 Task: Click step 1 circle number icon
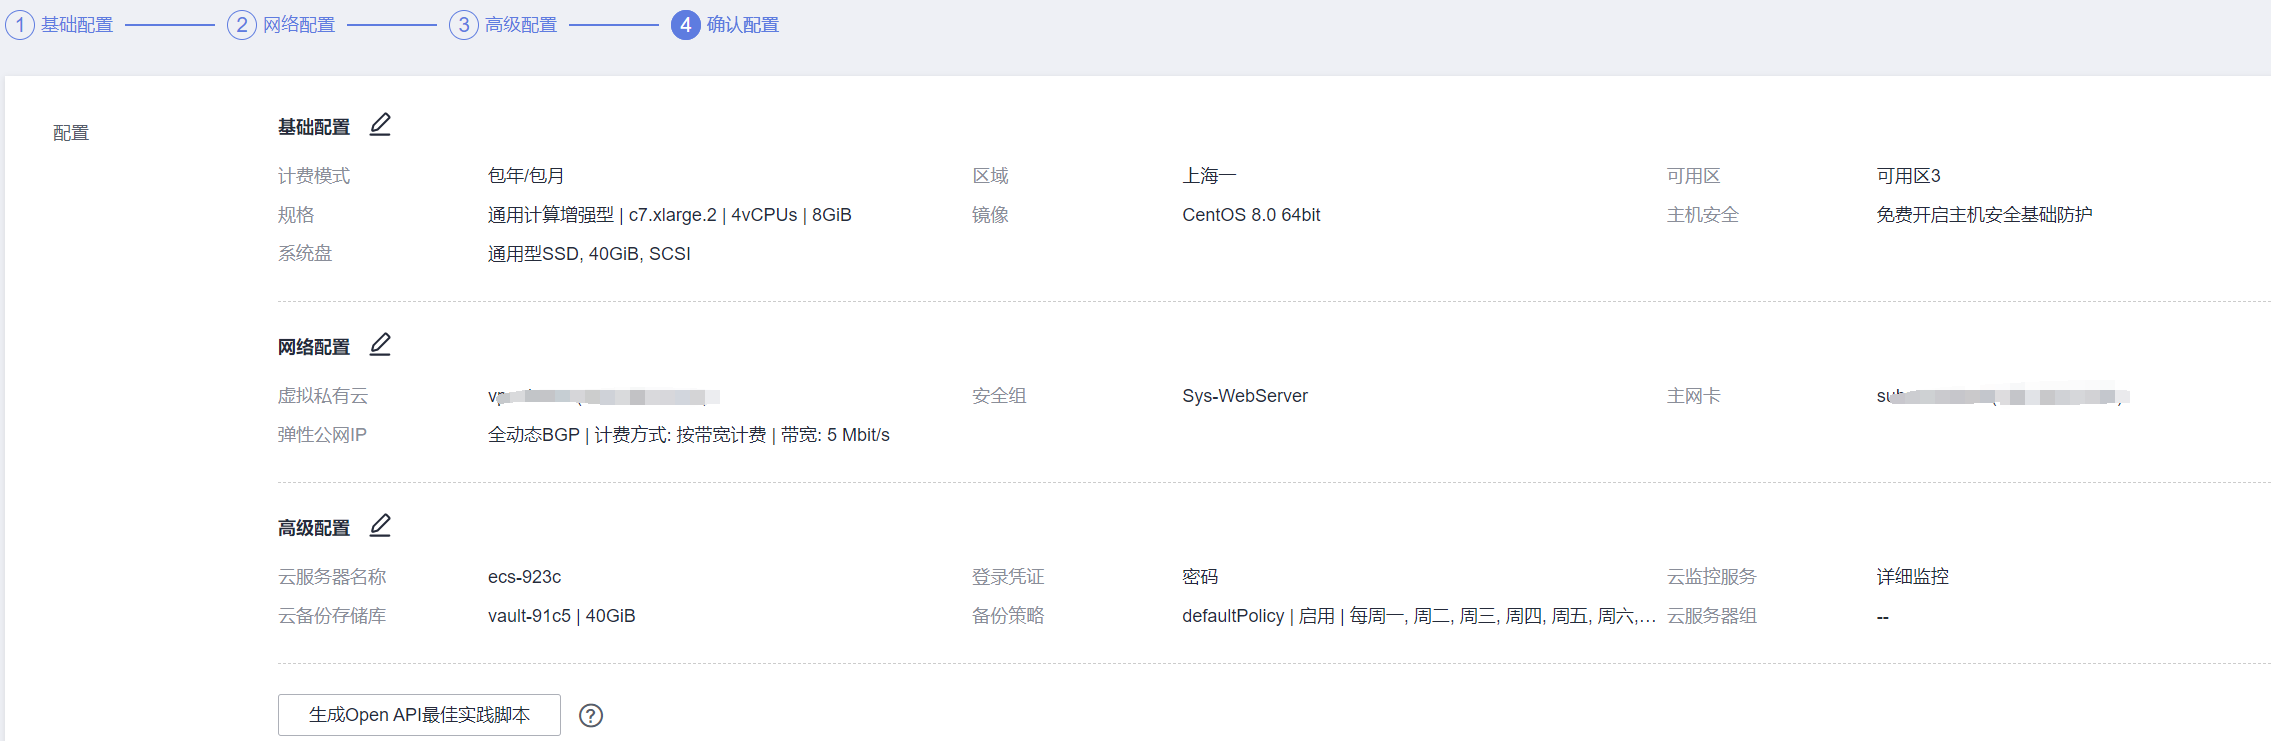(x=20, y=25)
